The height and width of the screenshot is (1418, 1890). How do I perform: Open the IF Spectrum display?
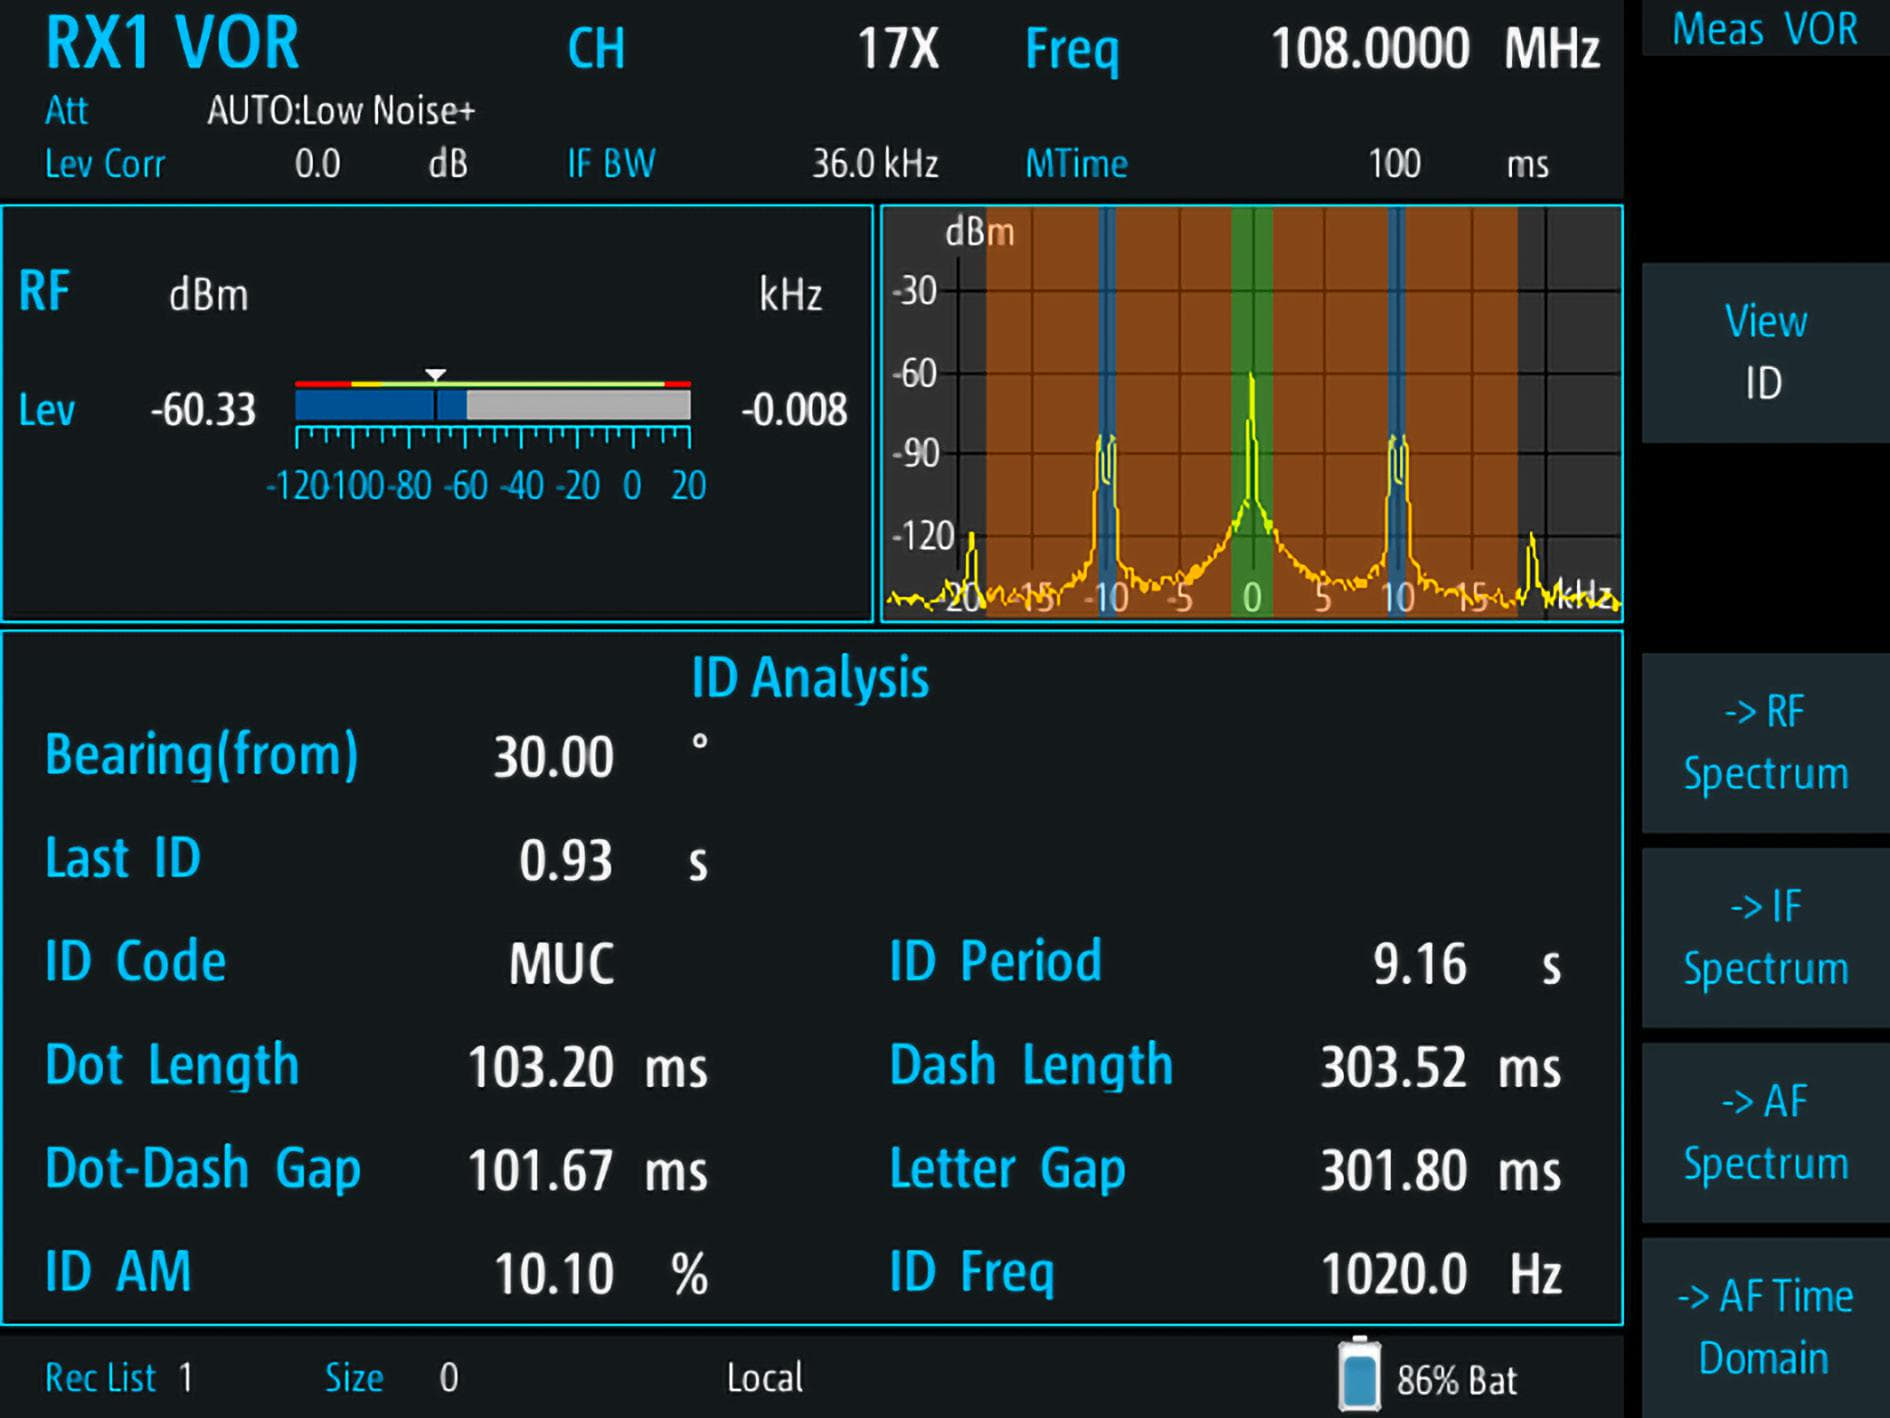(x=1763, y=937)
